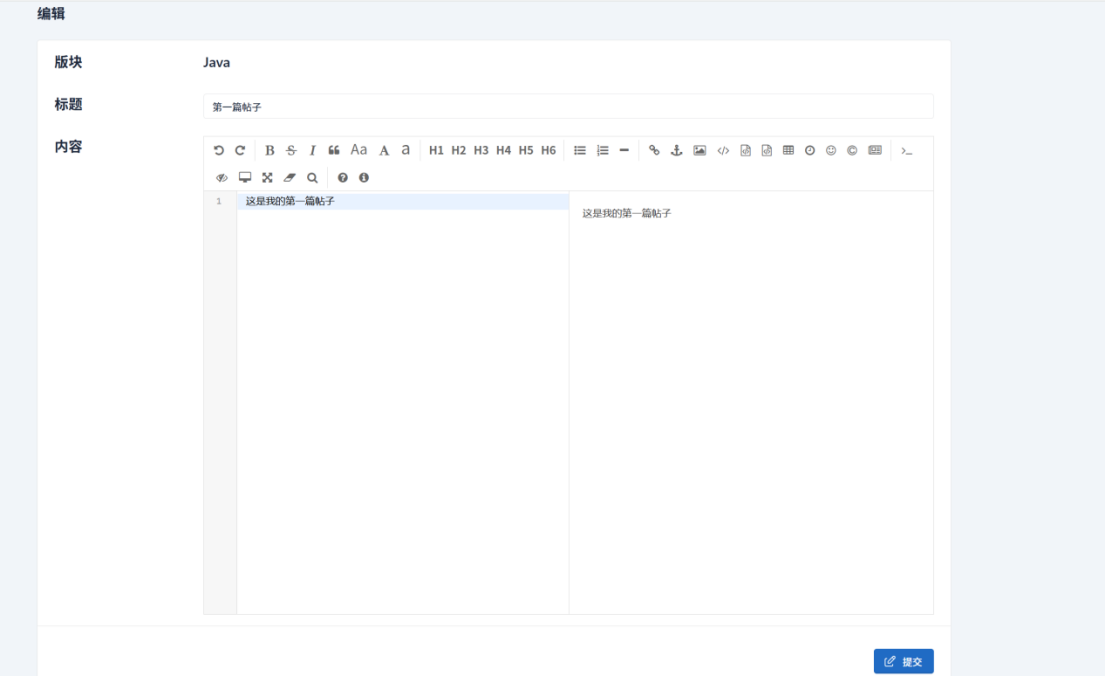Screen dimensions: 1106x676
Task: Insert heading level H6
Action: [x=549, y=150]
